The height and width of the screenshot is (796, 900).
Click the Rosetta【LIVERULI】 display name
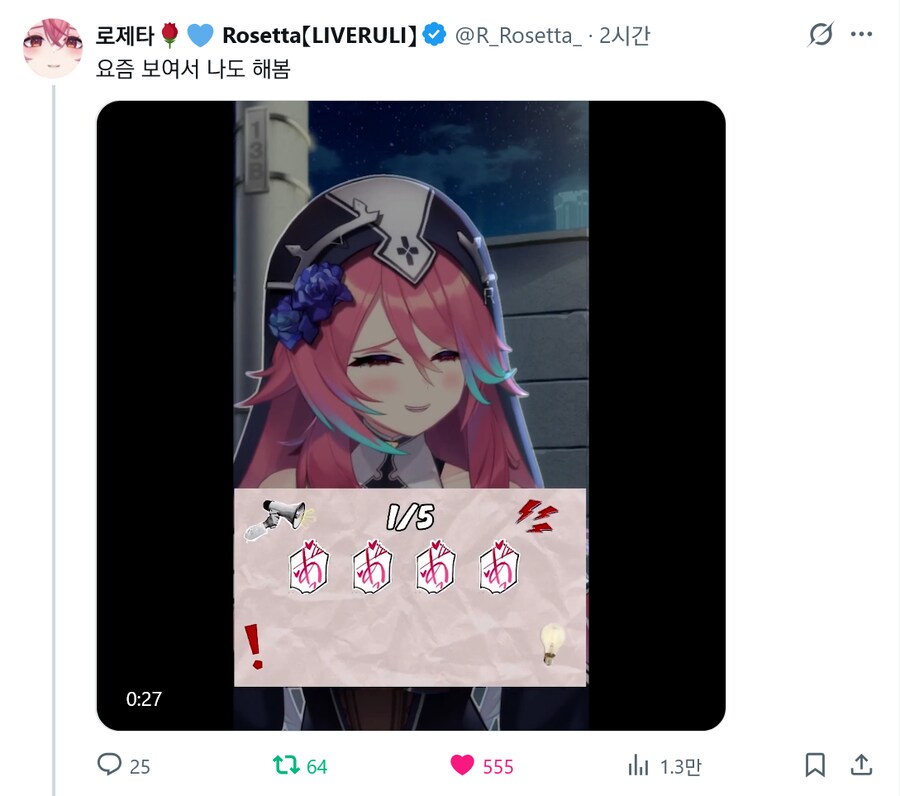point(319,36)
